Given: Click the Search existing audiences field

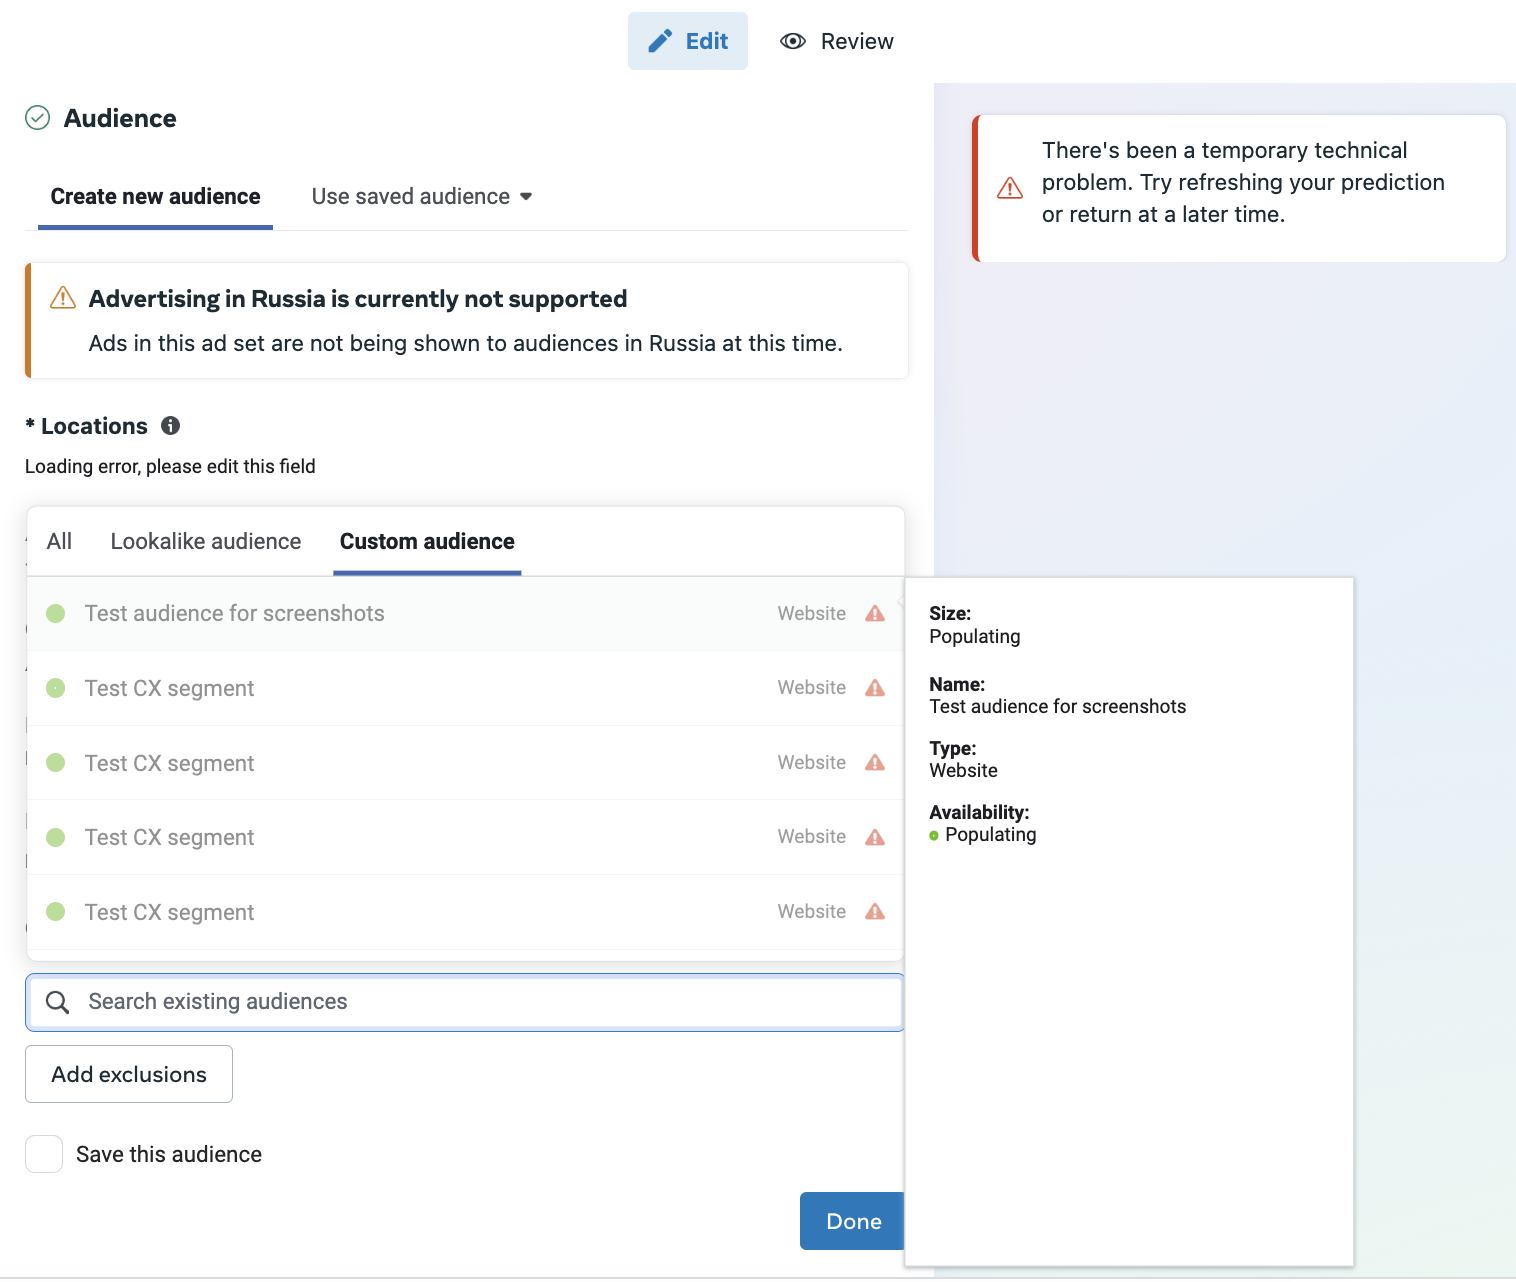Looking at the screenshot, I should [x=465, y=1002].
